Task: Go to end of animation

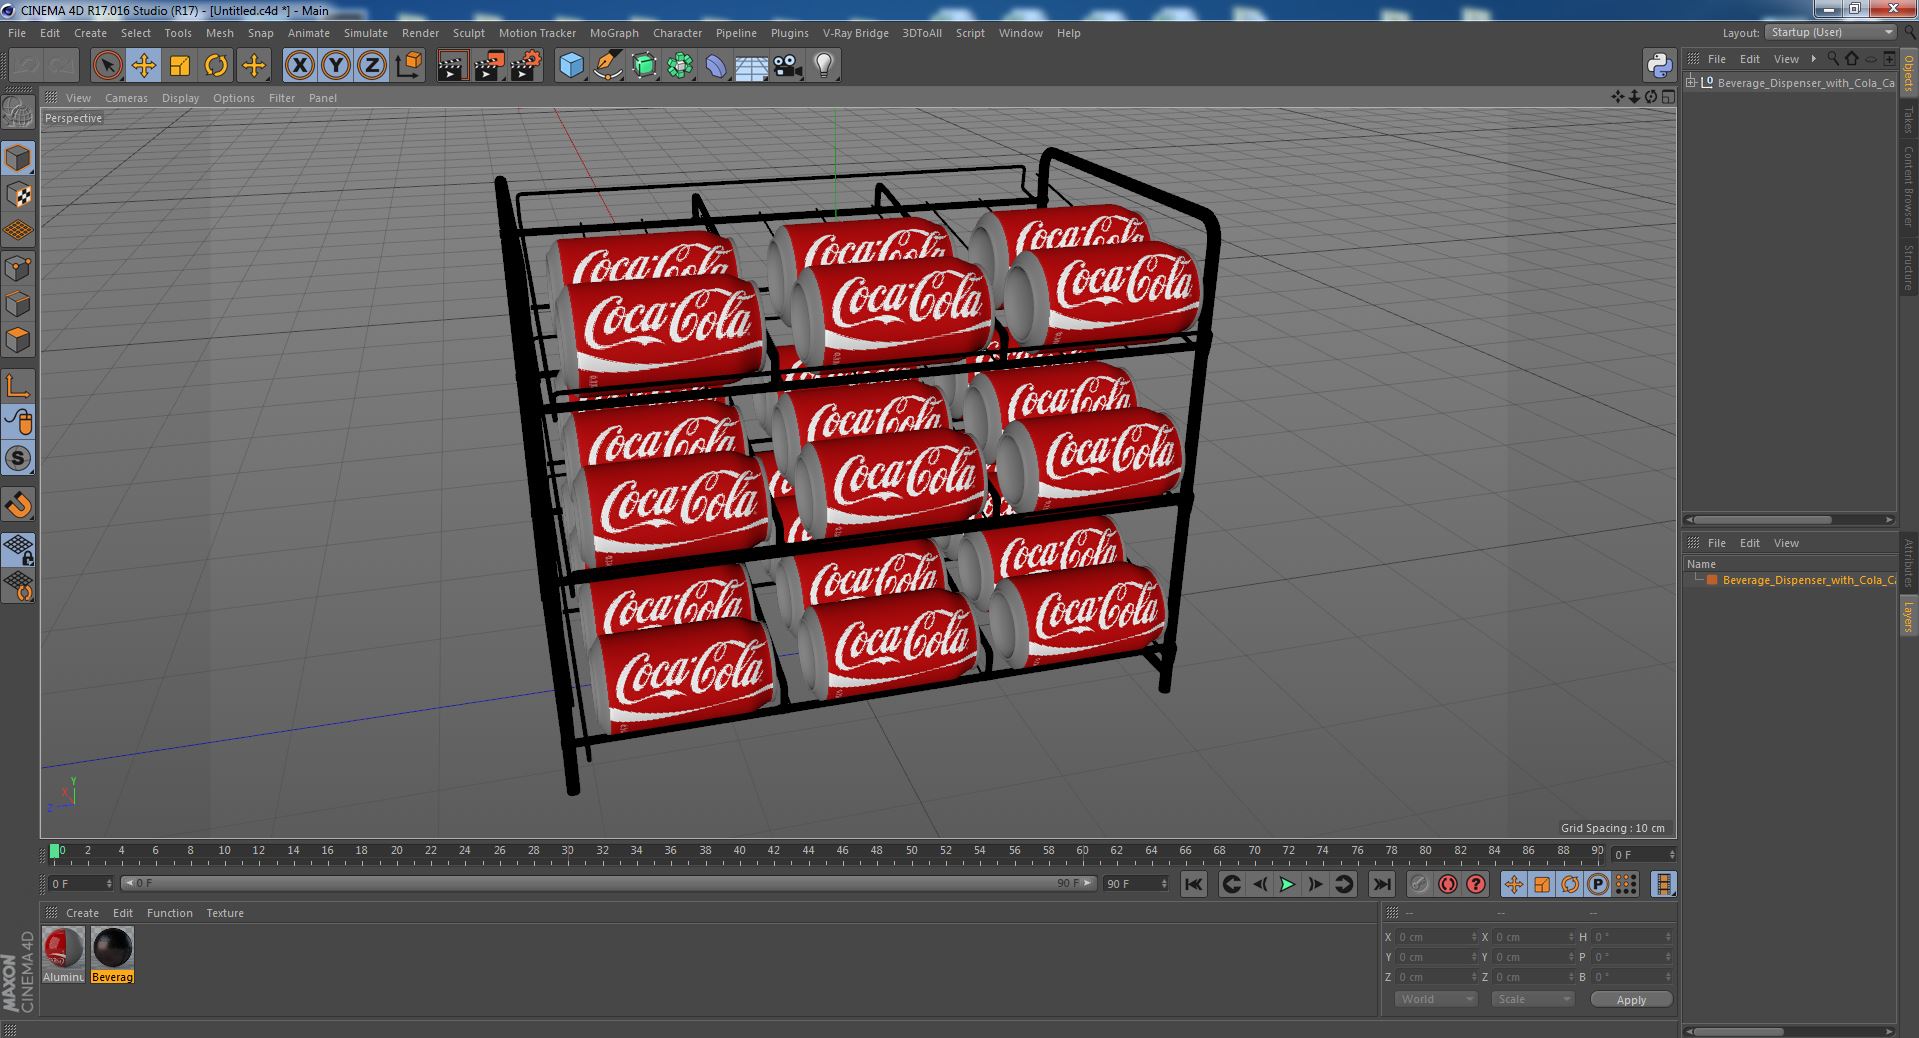Action: (x=1381, y=884)
